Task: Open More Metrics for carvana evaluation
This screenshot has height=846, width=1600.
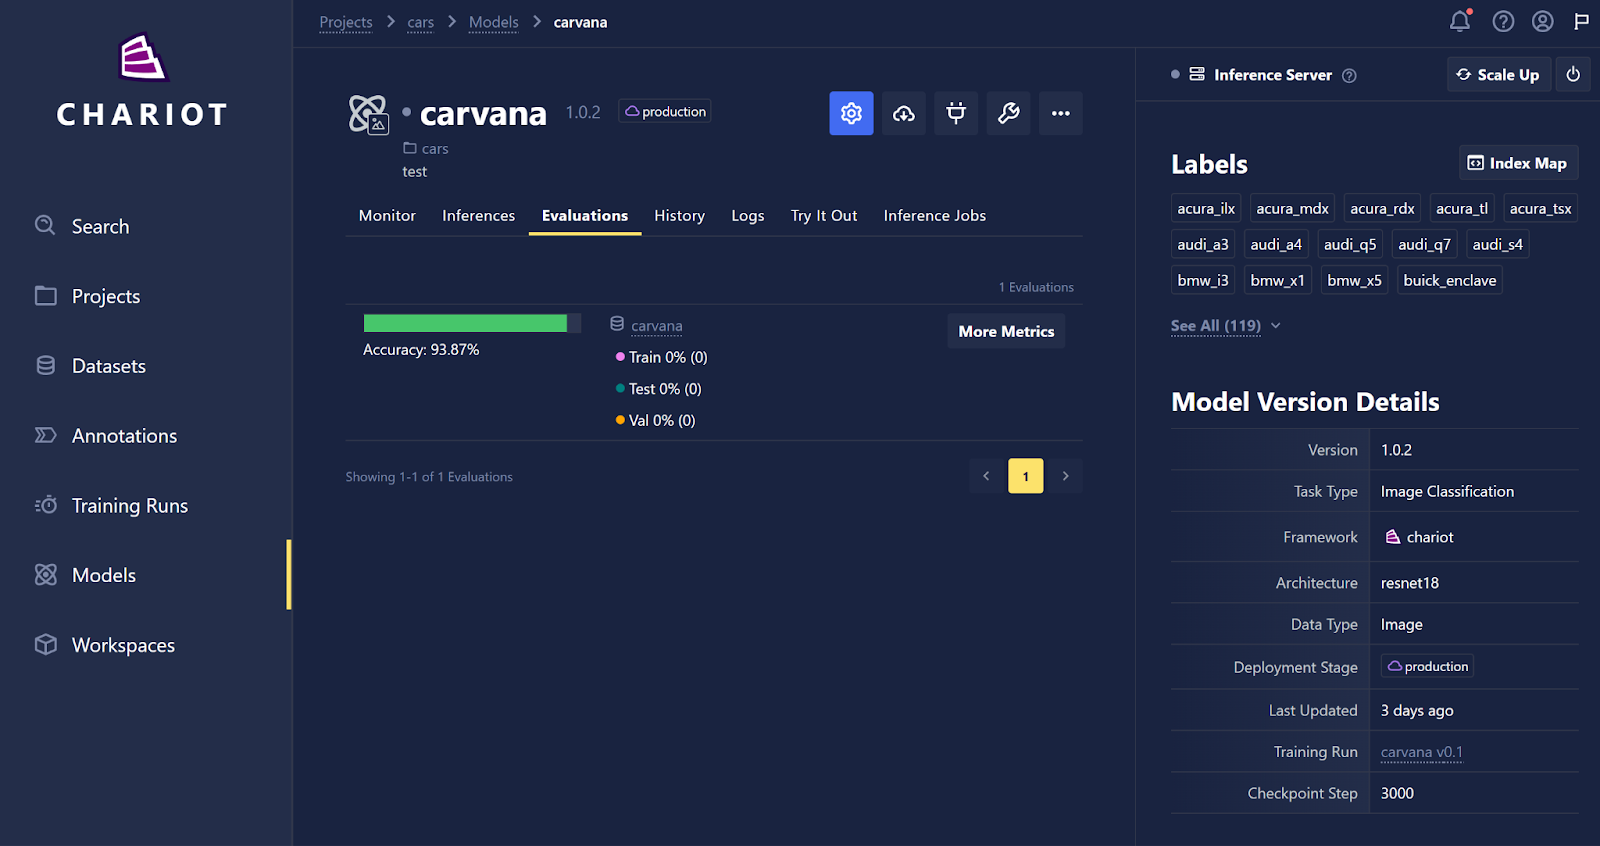Action: click(1006, 331)
